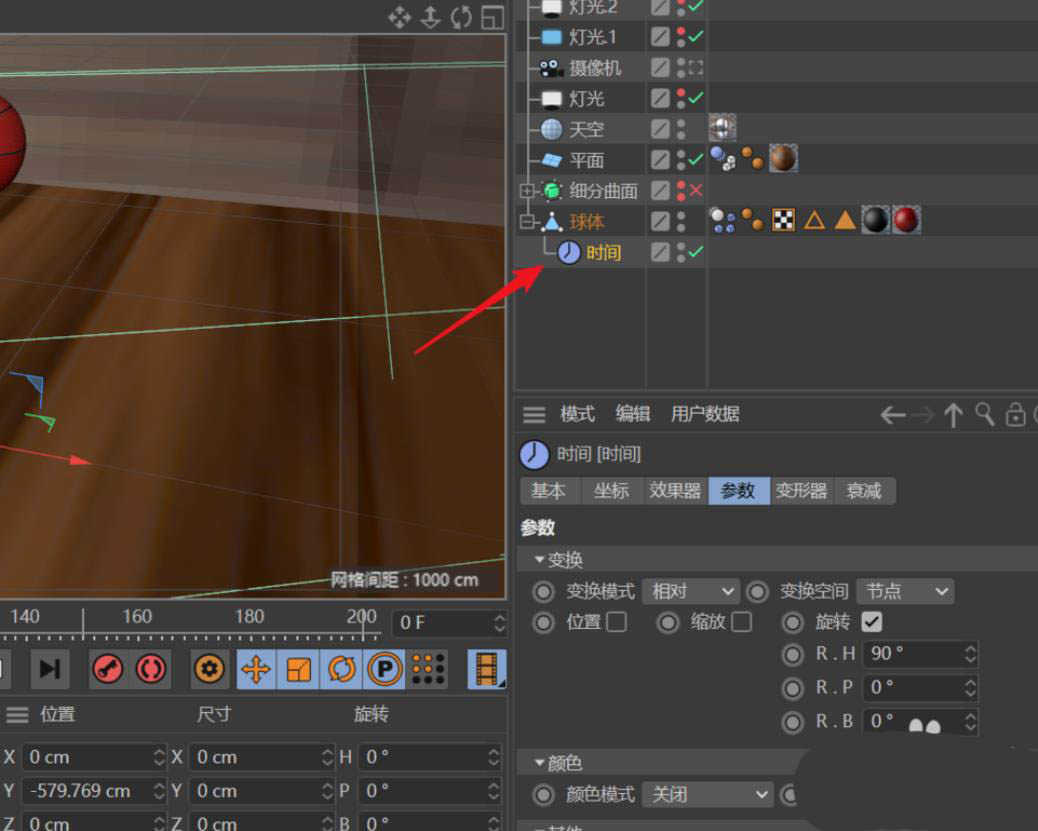This screenshot has height=831, width=1038.
Task: Enable the 缩放 (scale) checkbox
Action: tap(741, 622)
